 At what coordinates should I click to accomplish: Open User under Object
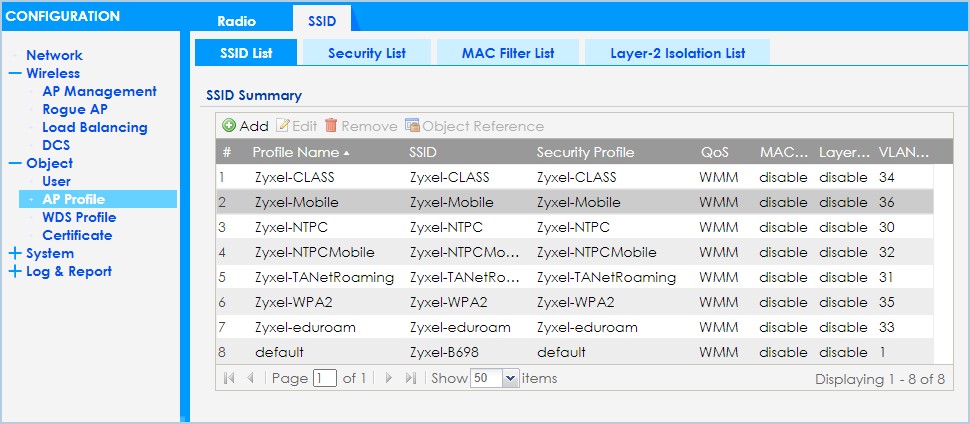56,181
